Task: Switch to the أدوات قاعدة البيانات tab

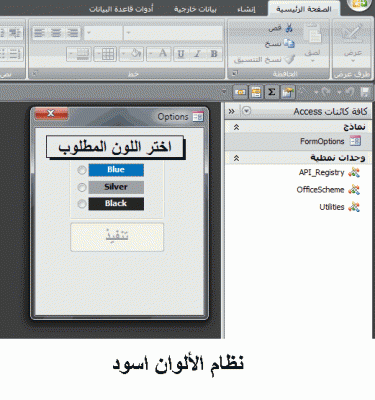Action: coord(121,9)
